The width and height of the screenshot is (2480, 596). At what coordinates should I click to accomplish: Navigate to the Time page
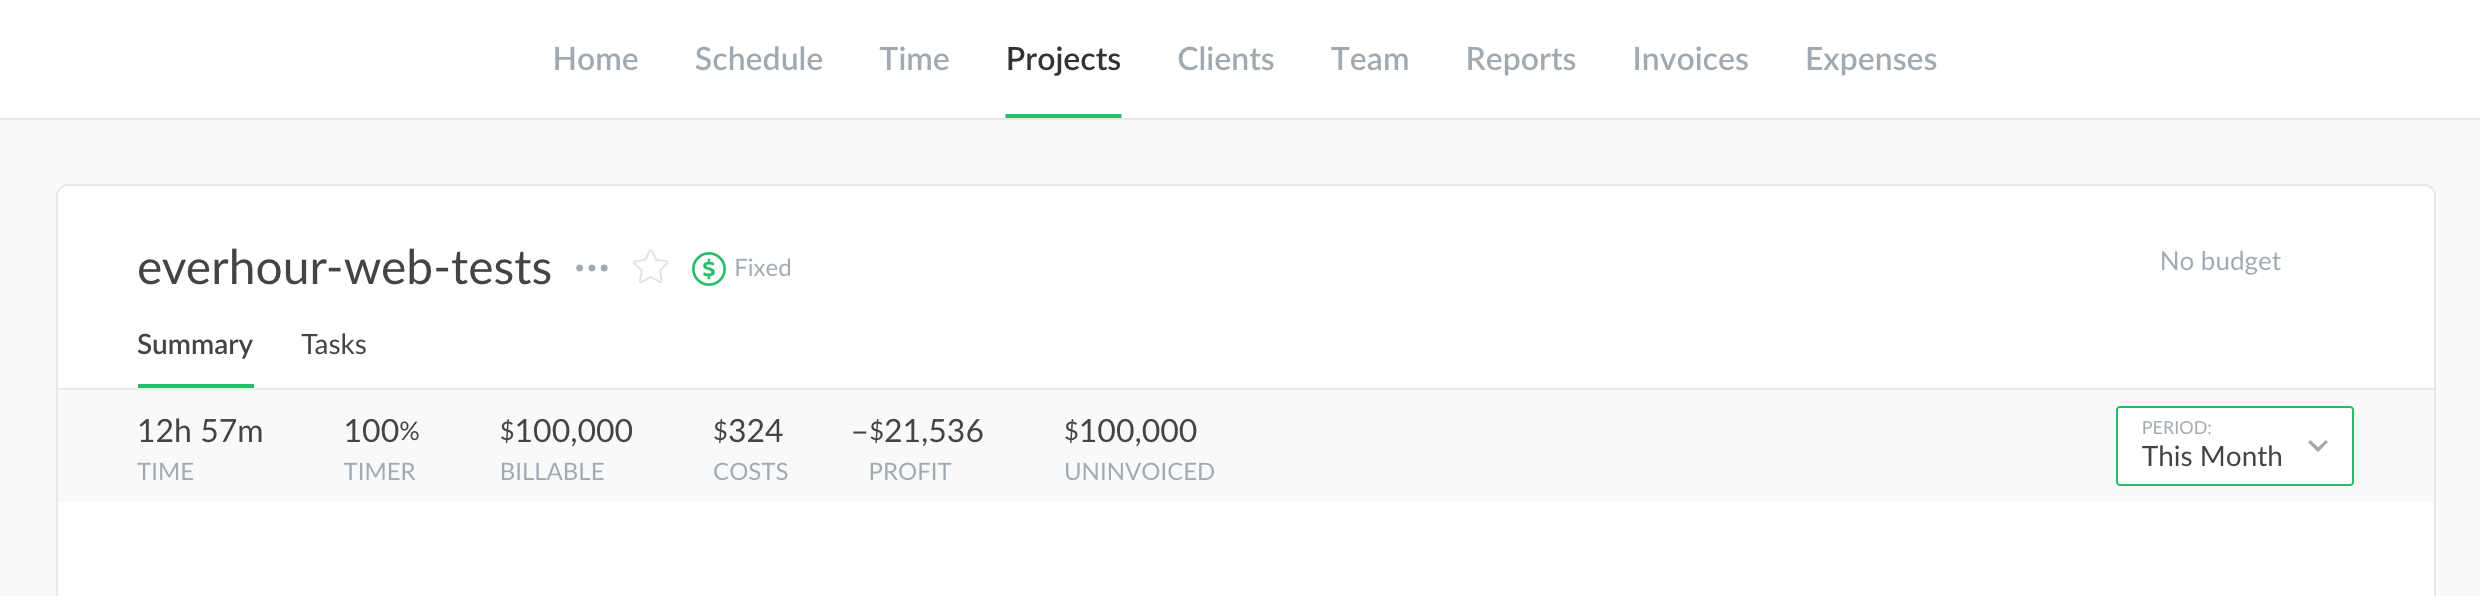pyautogui.click(x=914, y=59)
